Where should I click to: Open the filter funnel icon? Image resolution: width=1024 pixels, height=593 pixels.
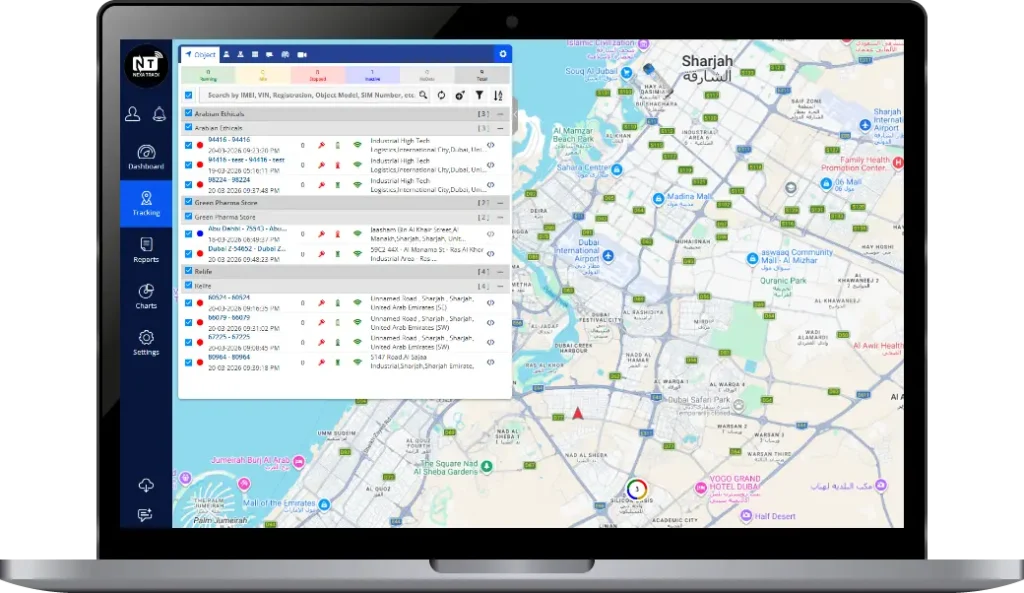tap(479, 95)
